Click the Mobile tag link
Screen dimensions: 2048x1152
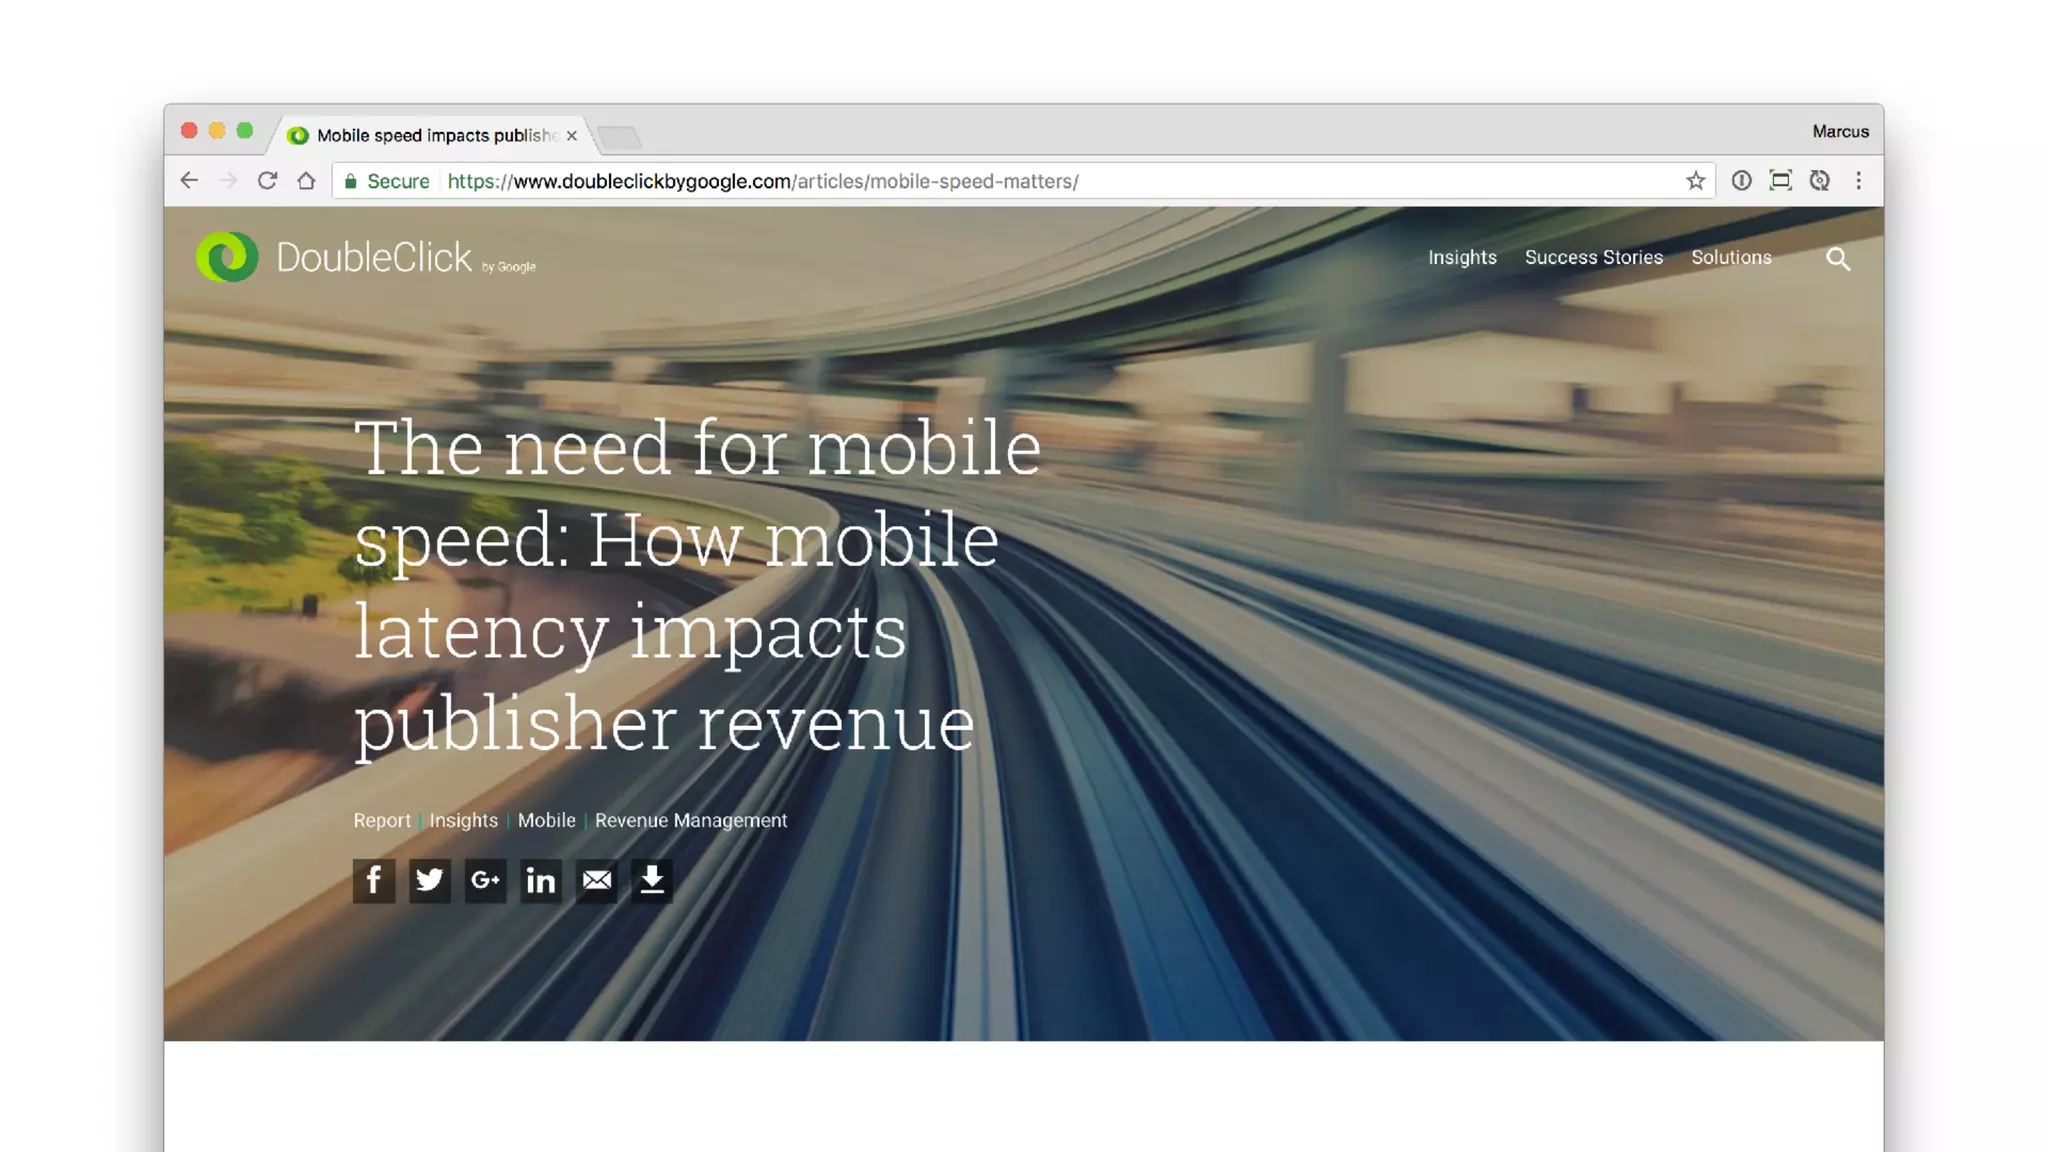pyautogui.click(x=546, y=821)
